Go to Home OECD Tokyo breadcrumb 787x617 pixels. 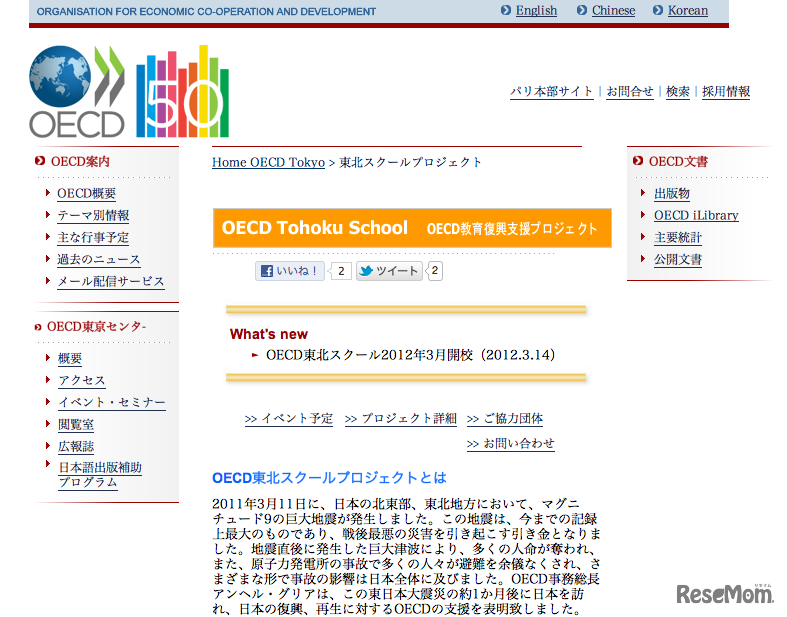(268, 162)
